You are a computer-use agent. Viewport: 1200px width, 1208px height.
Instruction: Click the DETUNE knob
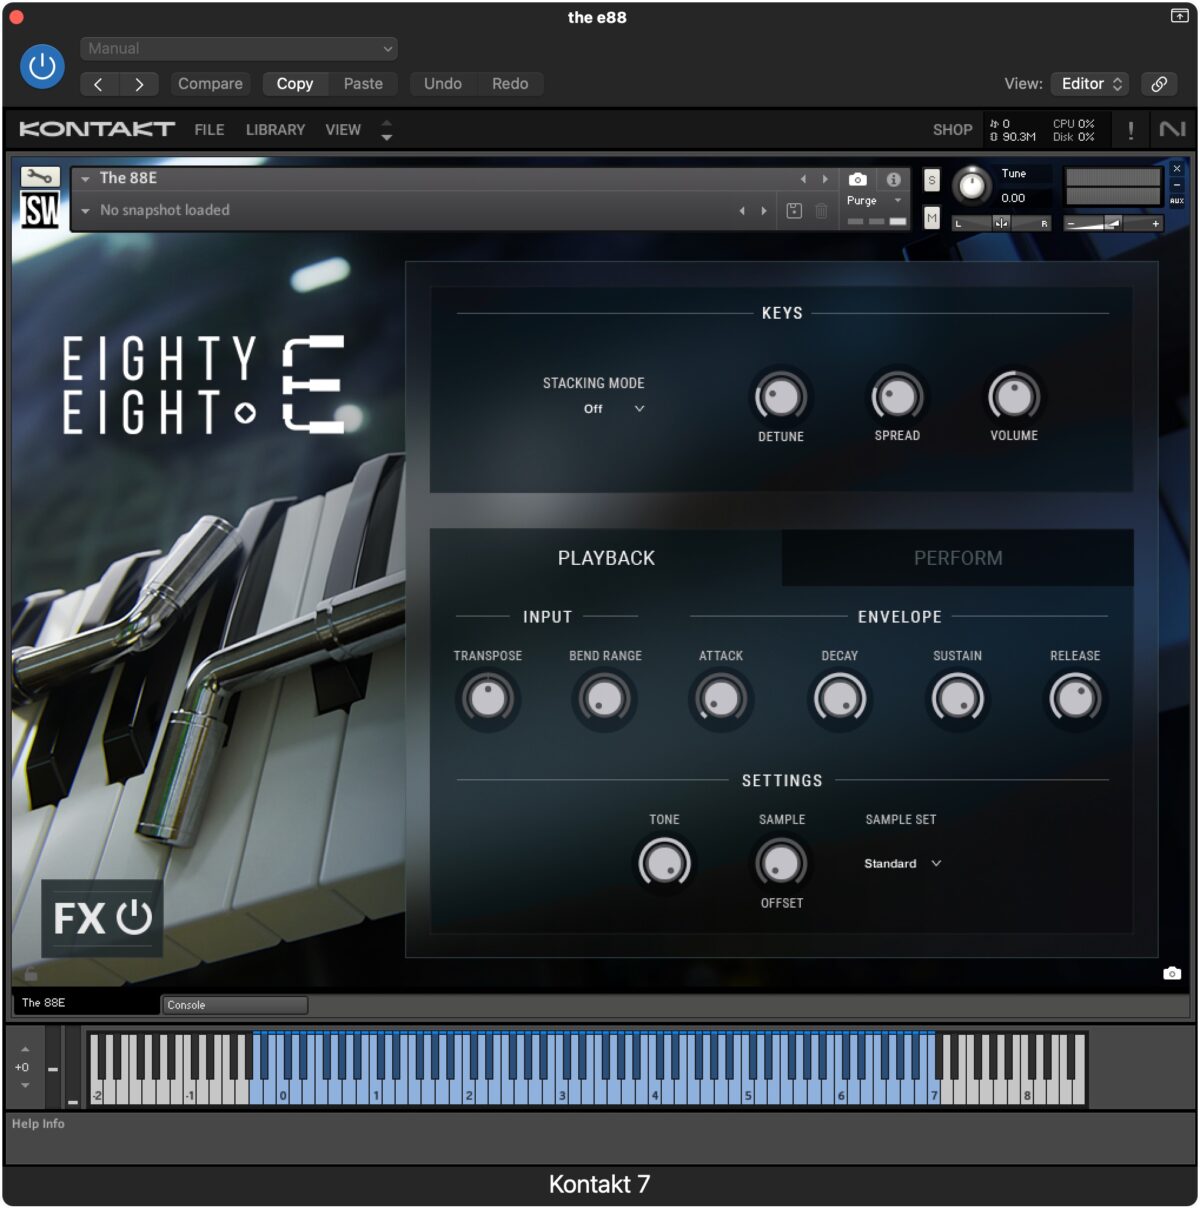point(781,396)
